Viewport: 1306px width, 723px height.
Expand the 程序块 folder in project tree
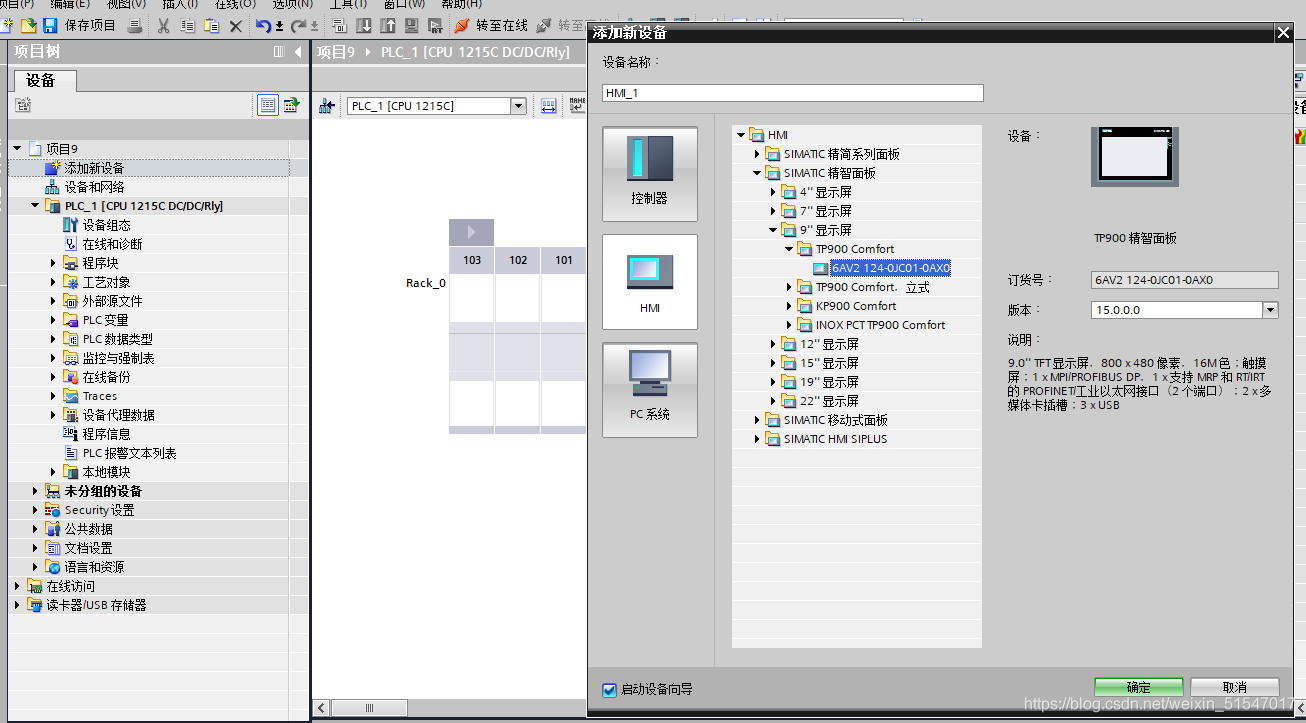[53, 263]
